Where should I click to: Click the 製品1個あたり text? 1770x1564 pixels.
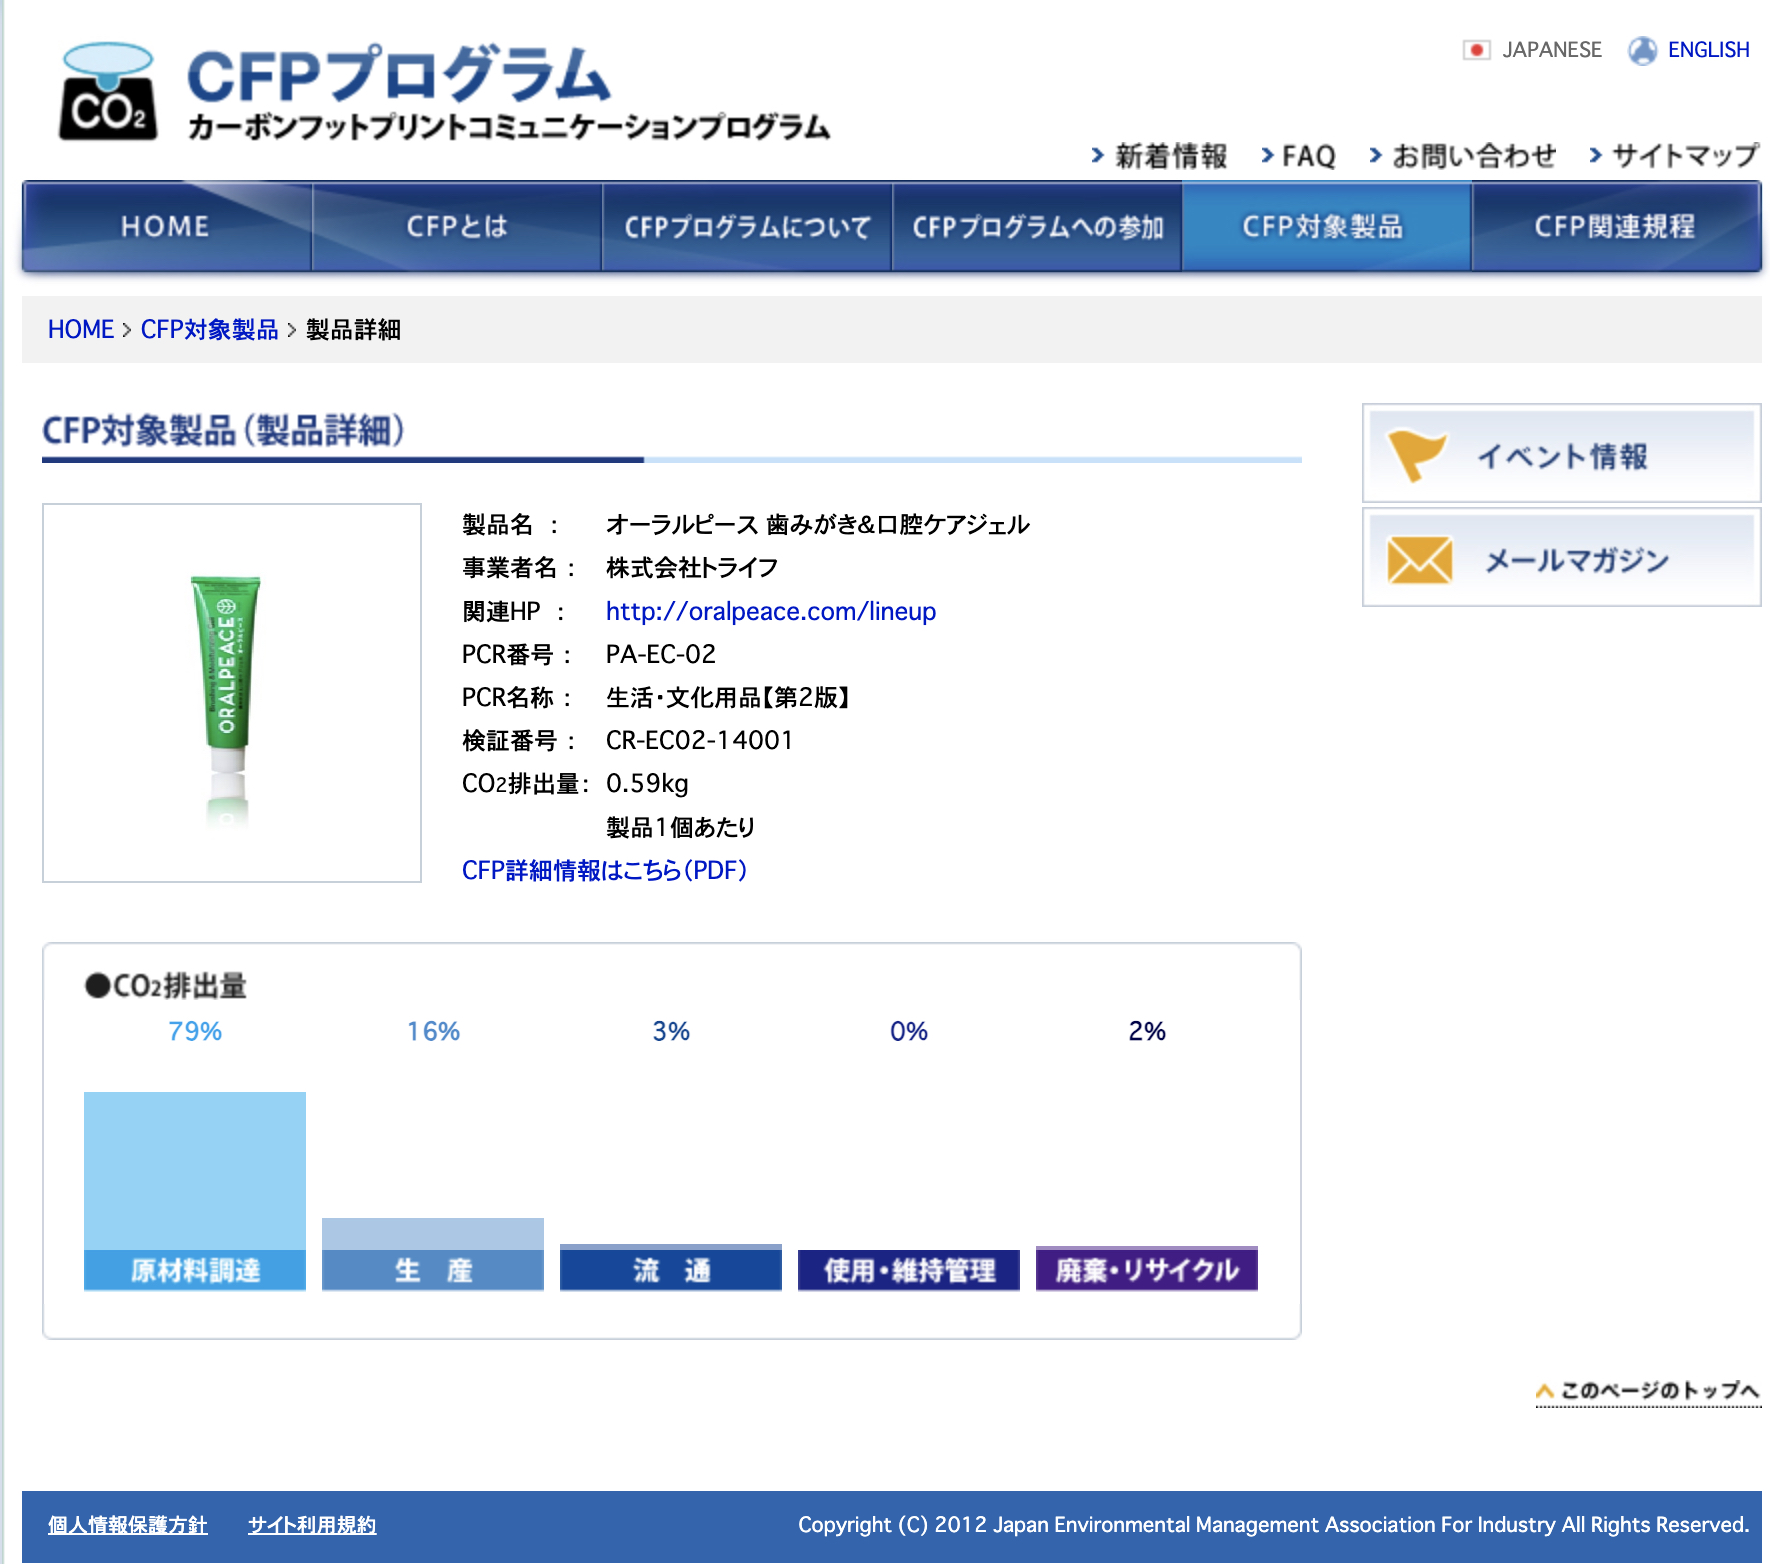coord(681,827)
